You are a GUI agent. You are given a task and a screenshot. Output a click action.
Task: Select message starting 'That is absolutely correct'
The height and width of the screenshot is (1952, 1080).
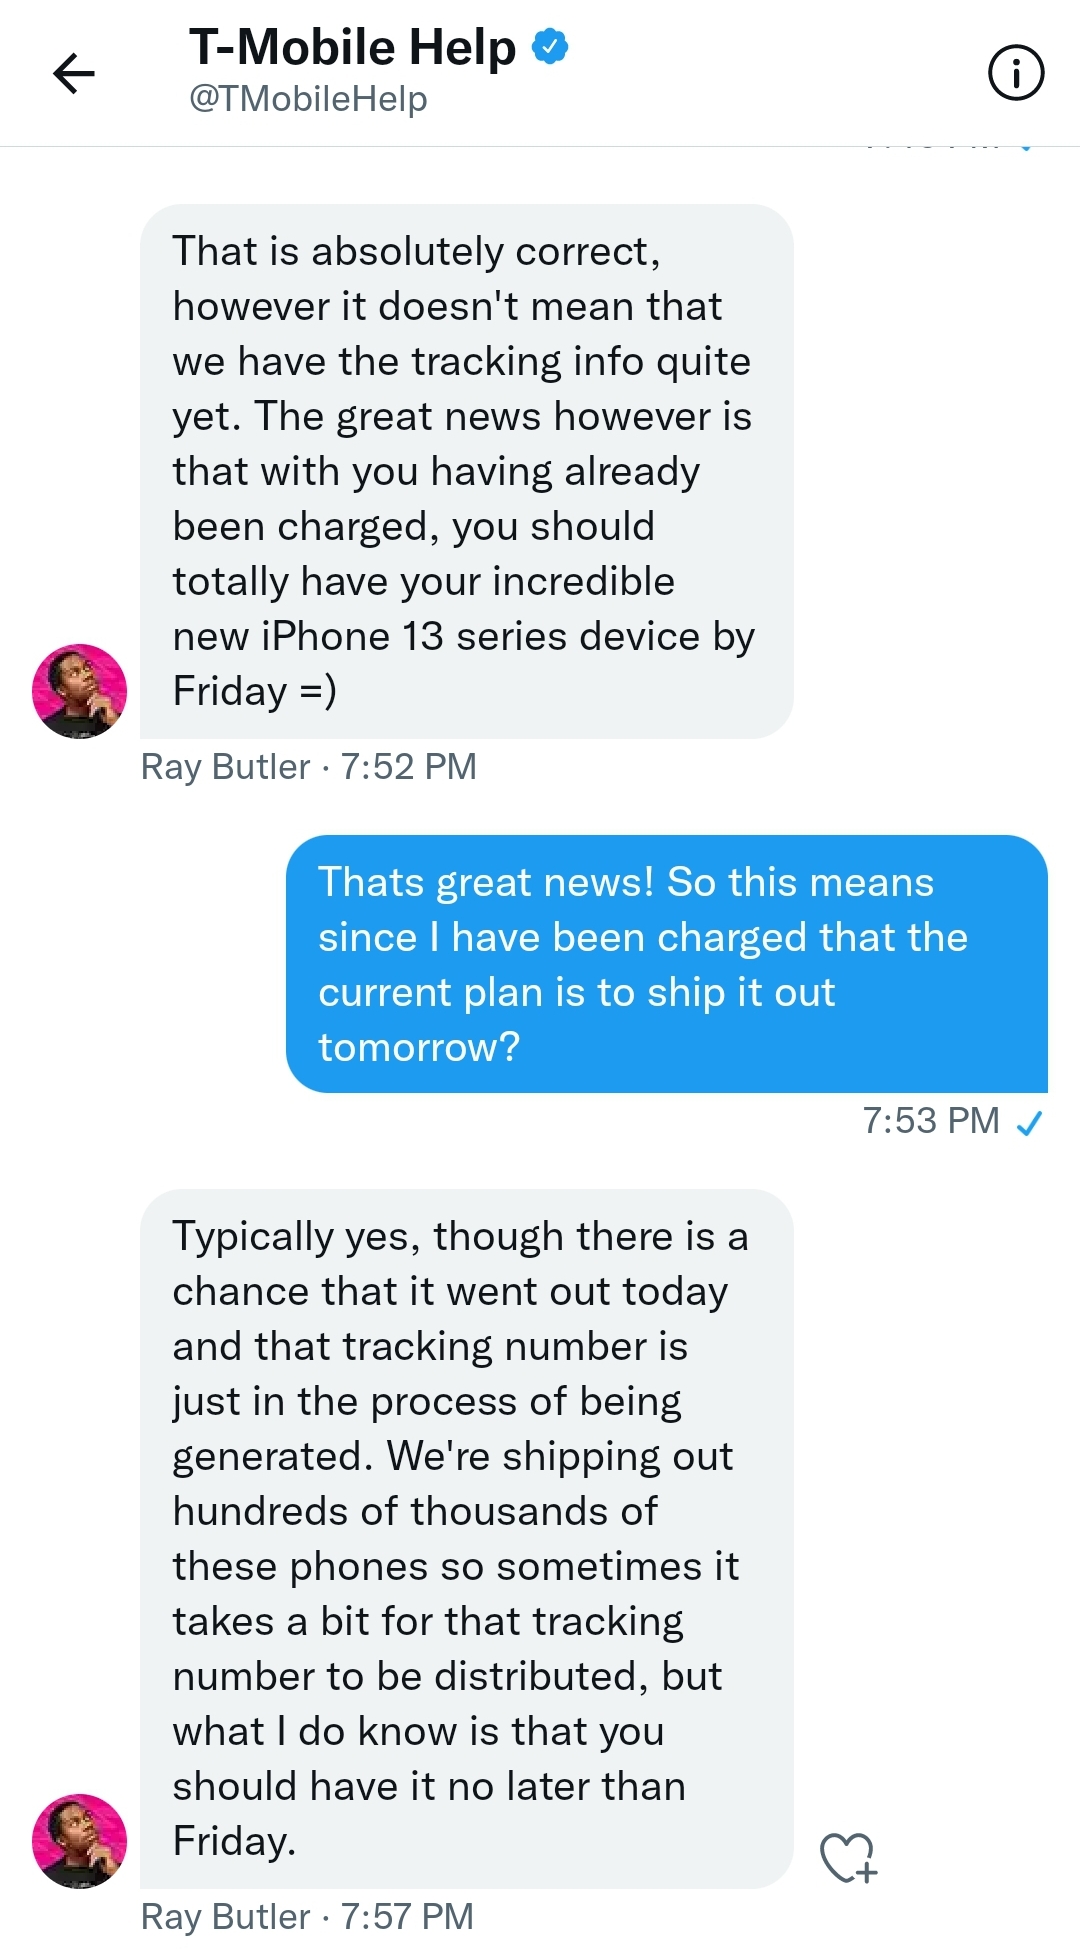467,471
